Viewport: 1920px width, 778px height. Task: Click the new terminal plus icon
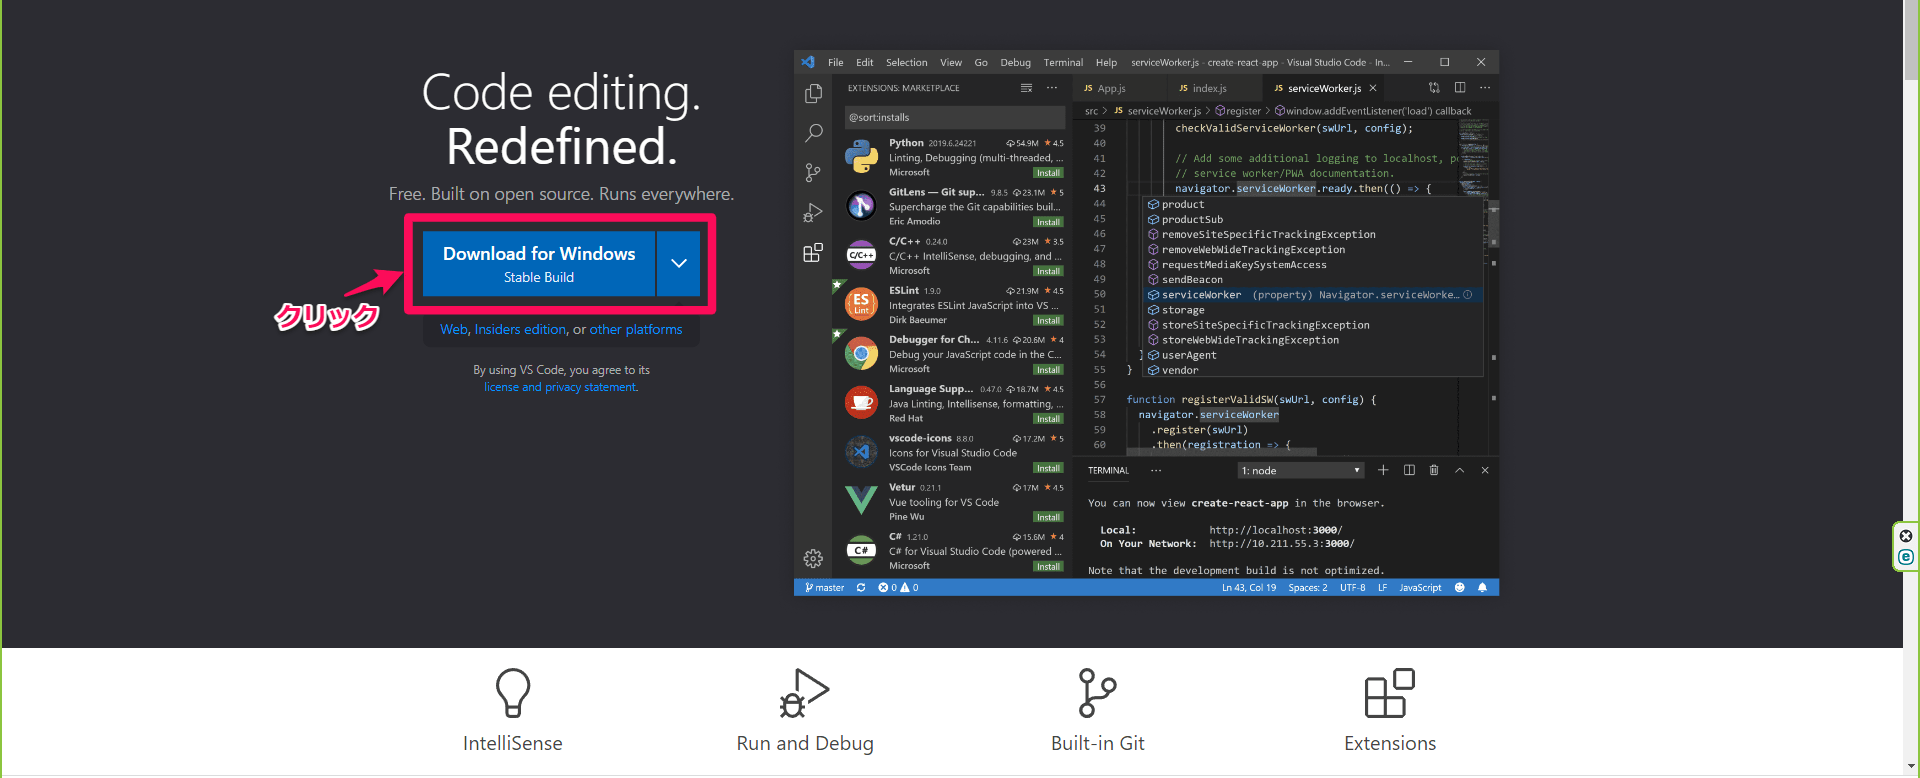click(x=1383, y=470)
